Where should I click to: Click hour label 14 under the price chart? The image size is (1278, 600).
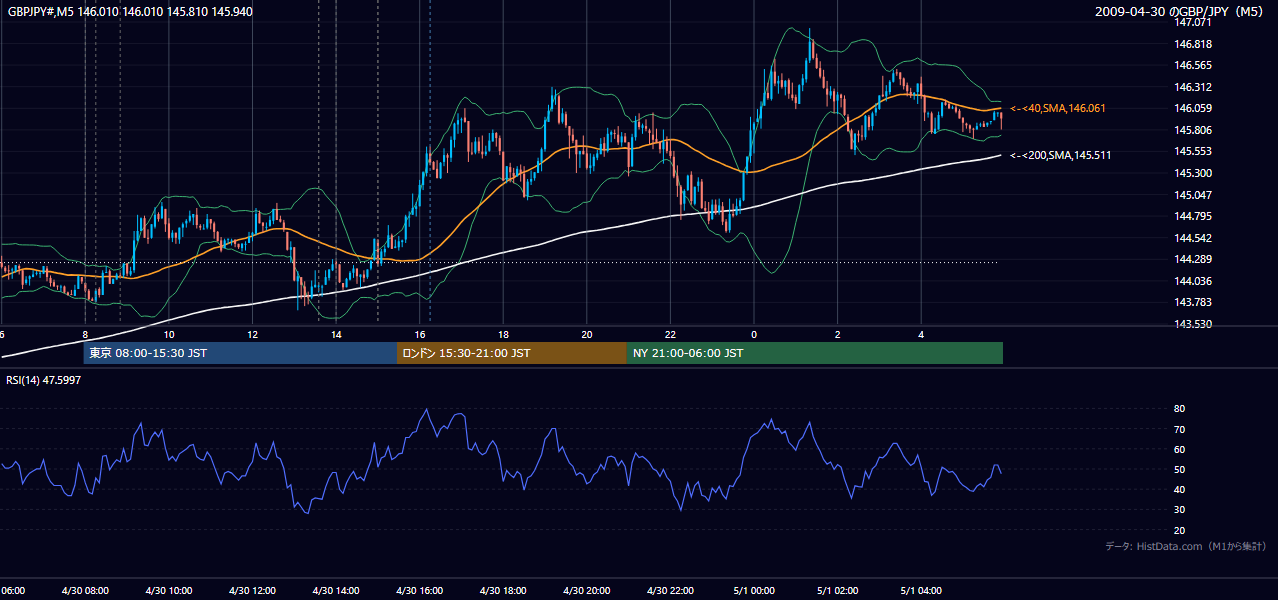click(336, 335)
